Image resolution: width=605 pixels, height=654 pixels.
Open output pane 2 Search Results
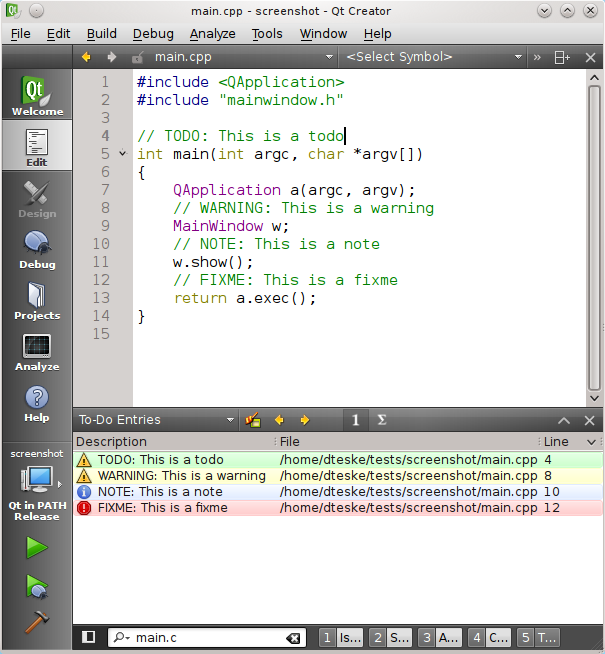coord(391,638)
